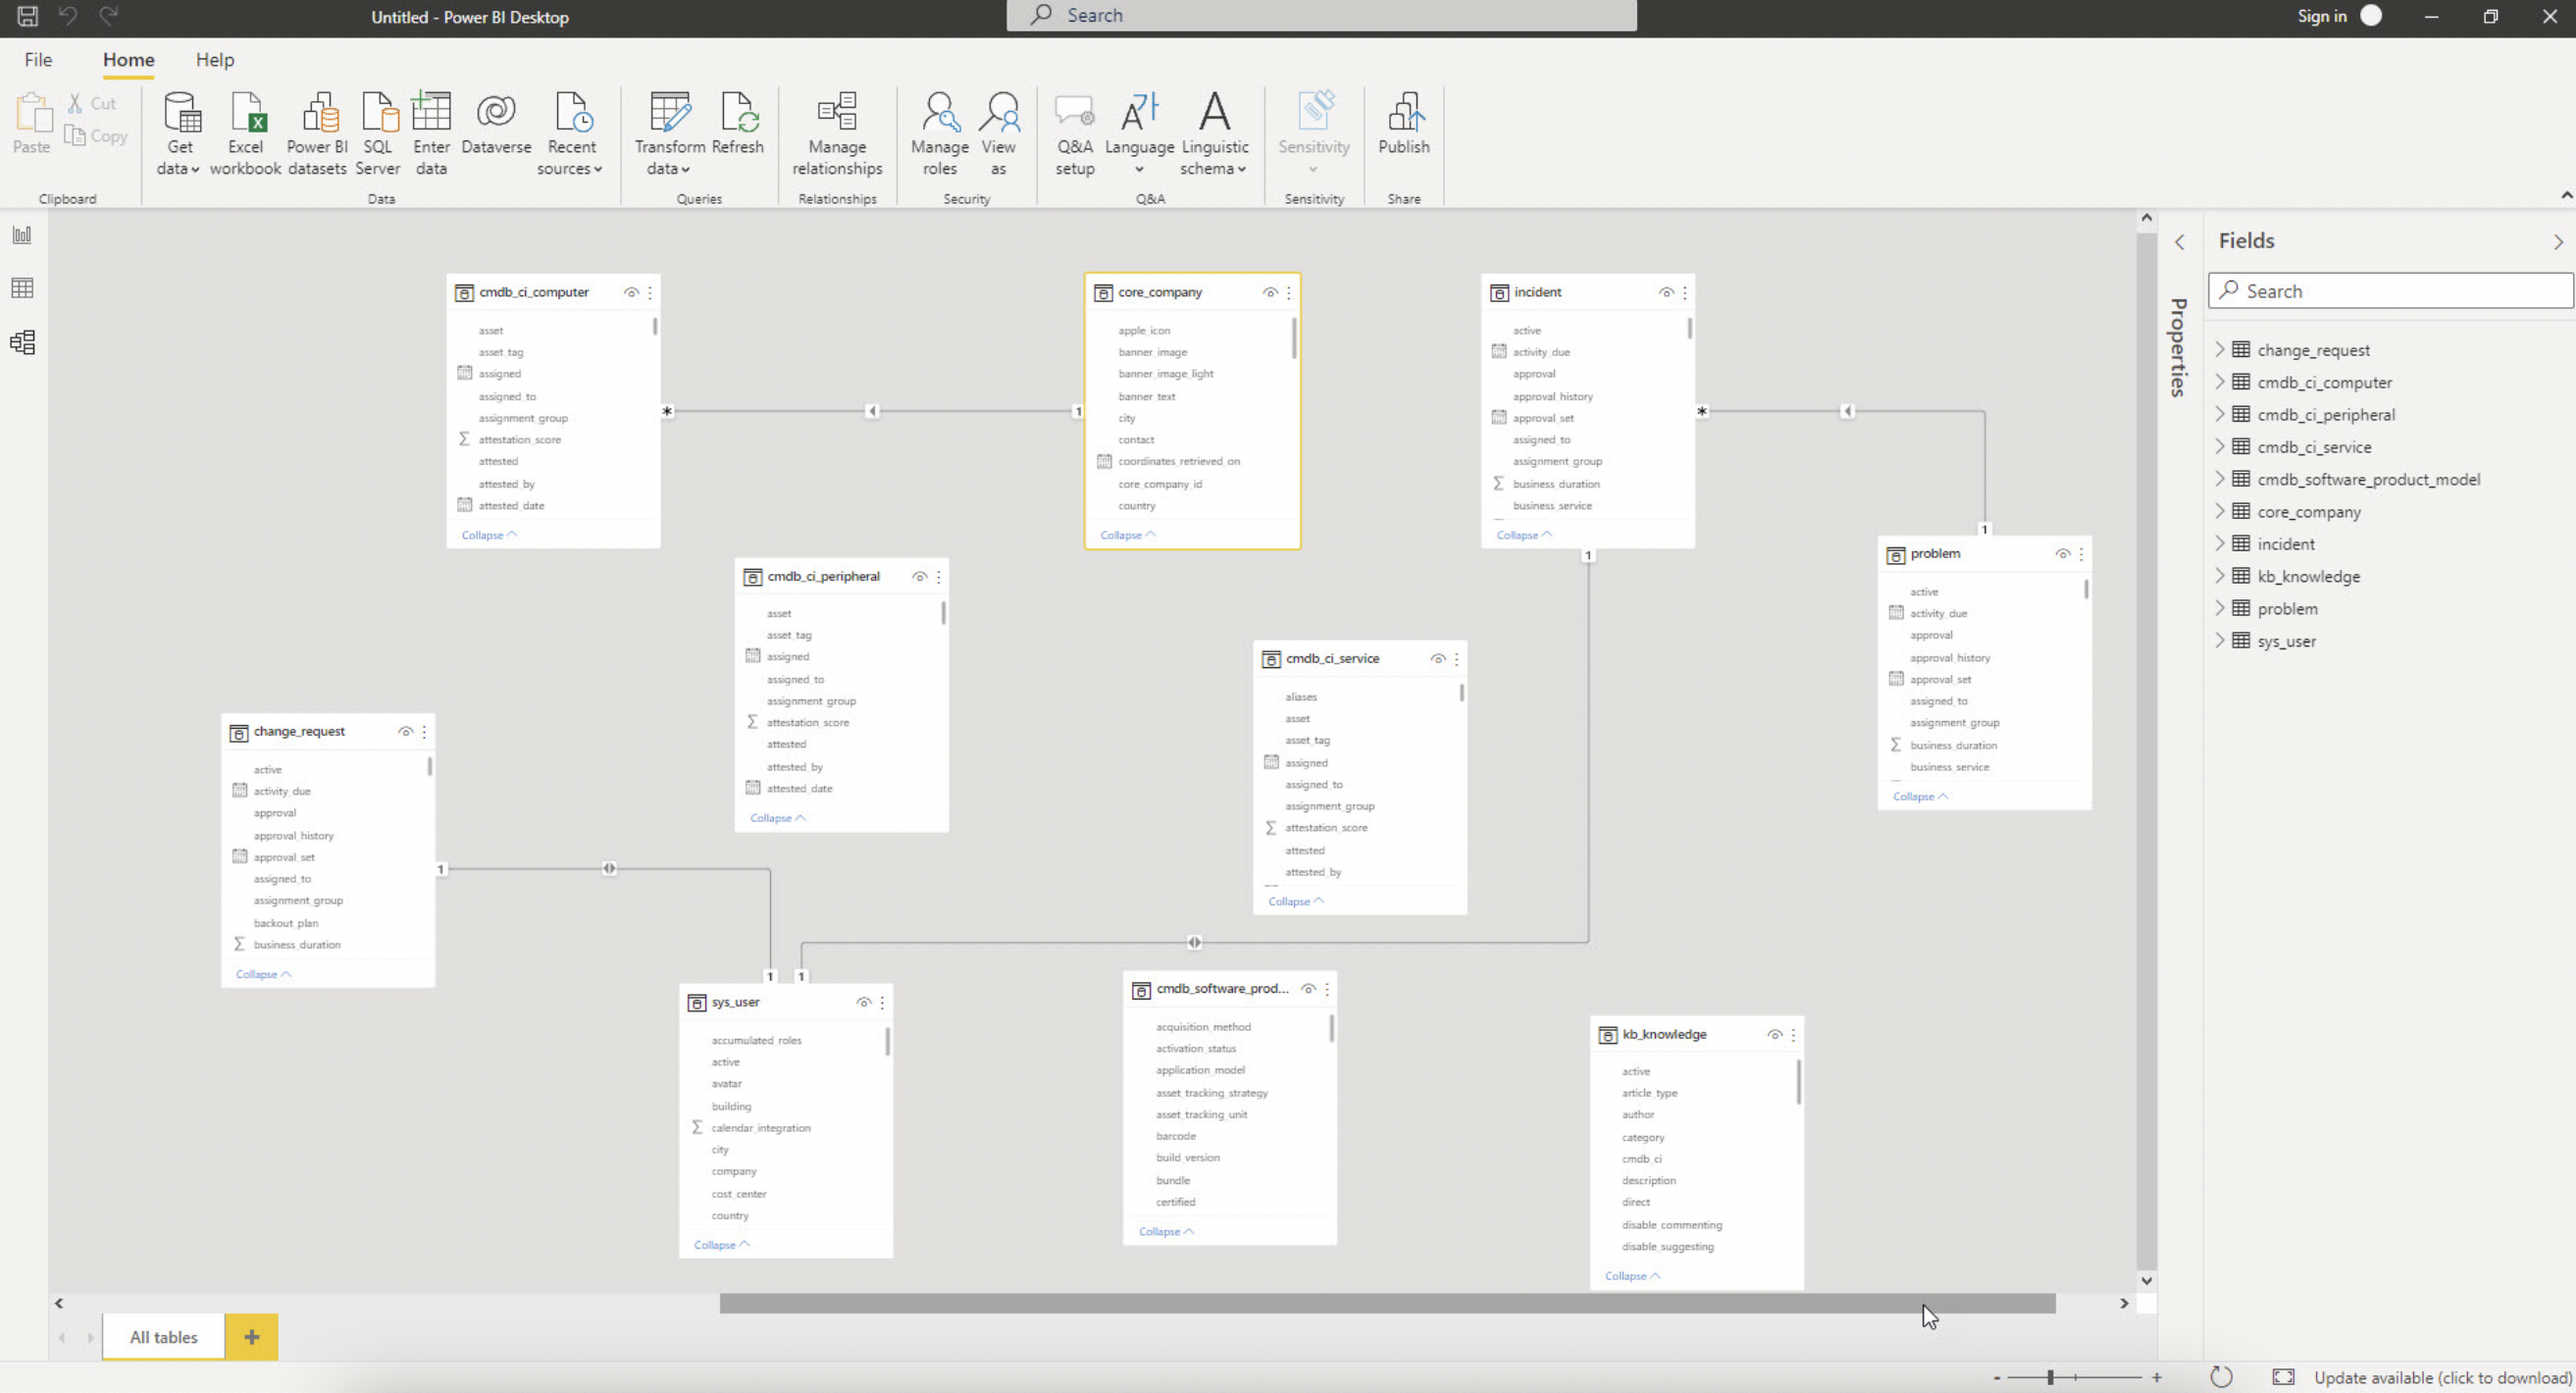
Task: Expand kb_knowledge in Fields pane
Action: (x=2219, y=576)
